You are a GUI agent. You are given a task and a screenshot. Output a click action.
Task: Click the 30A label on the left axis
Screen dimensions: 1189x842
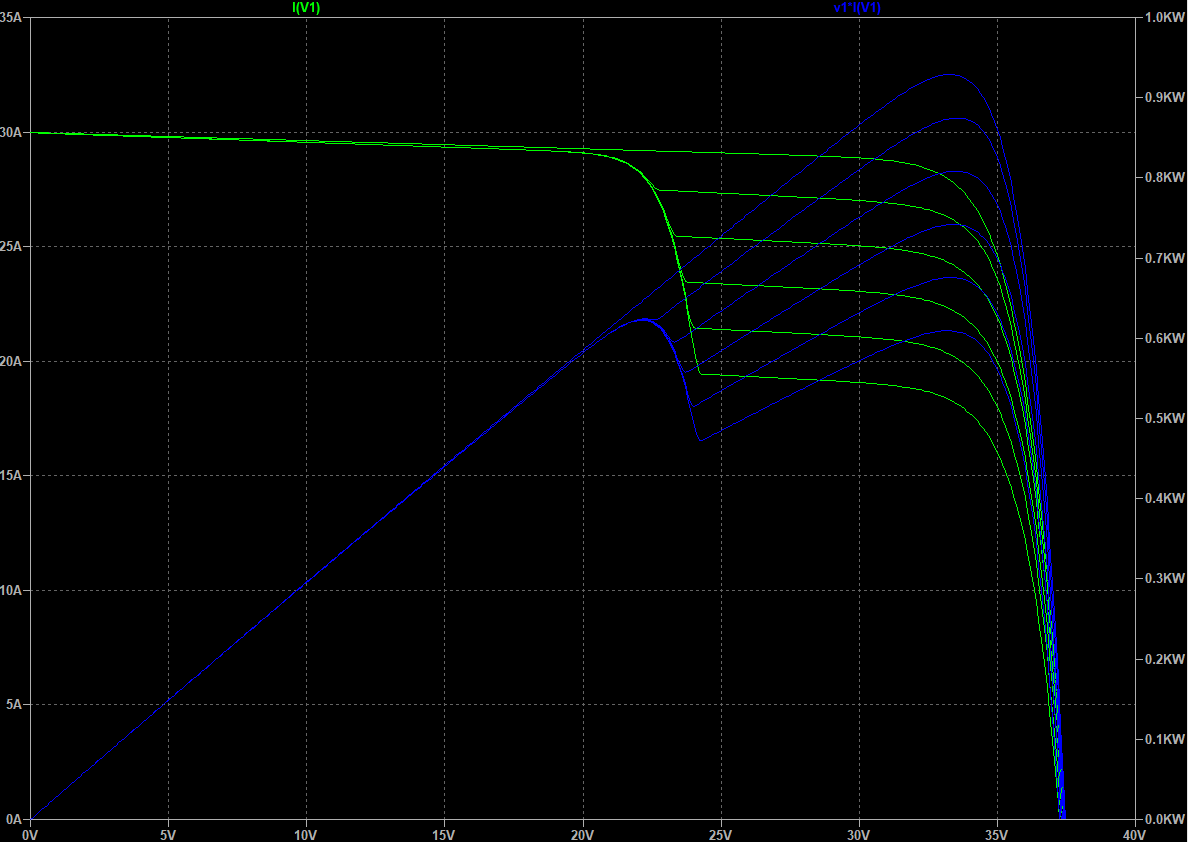click(12, 133)
